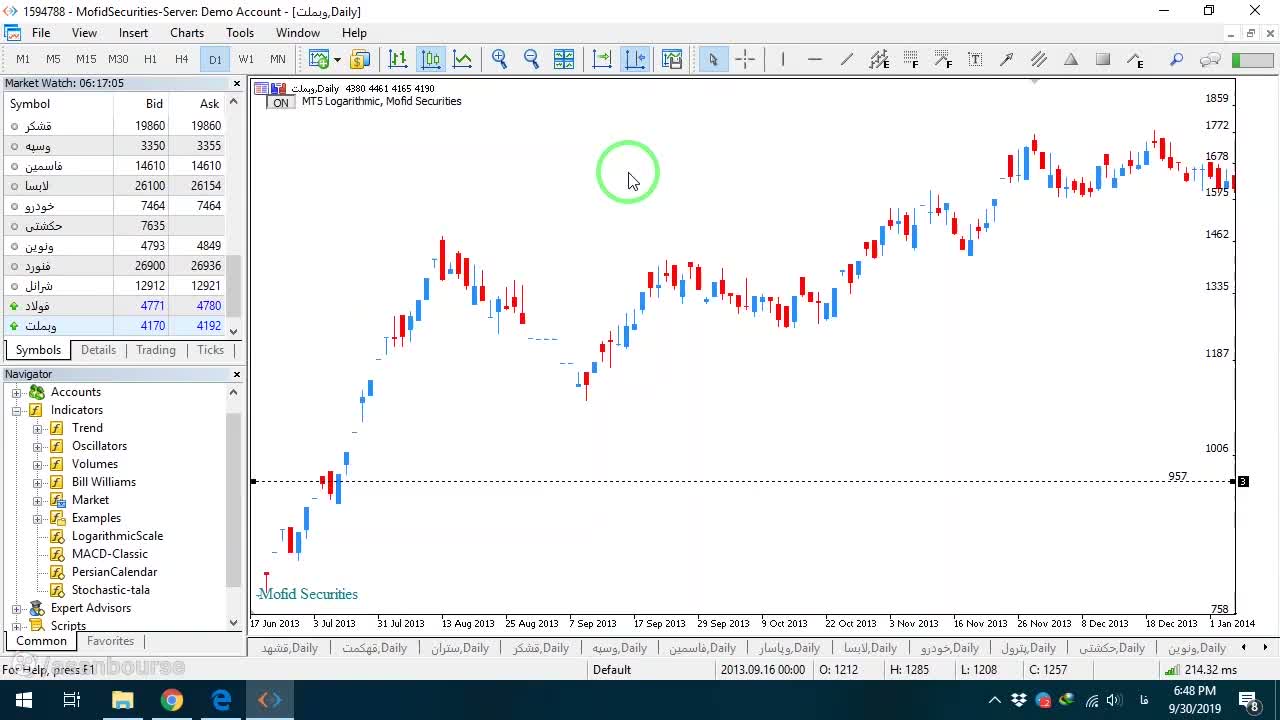Image resolution: width=1280 pixels, height=720 pixels.
Task: Click the Bid column header
Action: pyautogui.click(x=154, y=104)
